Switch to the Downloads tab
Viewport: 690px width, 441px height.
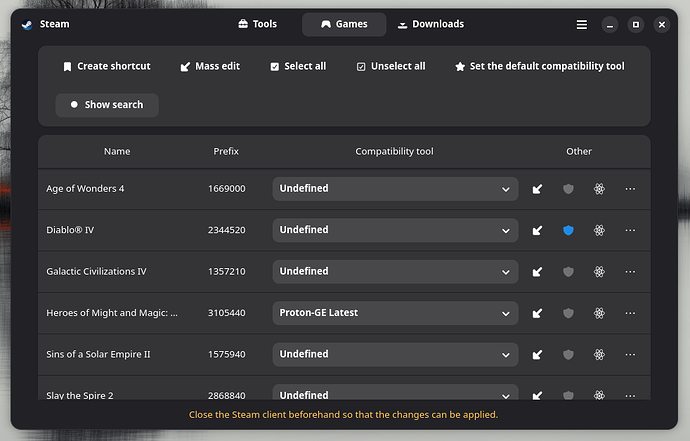(431, 24)
